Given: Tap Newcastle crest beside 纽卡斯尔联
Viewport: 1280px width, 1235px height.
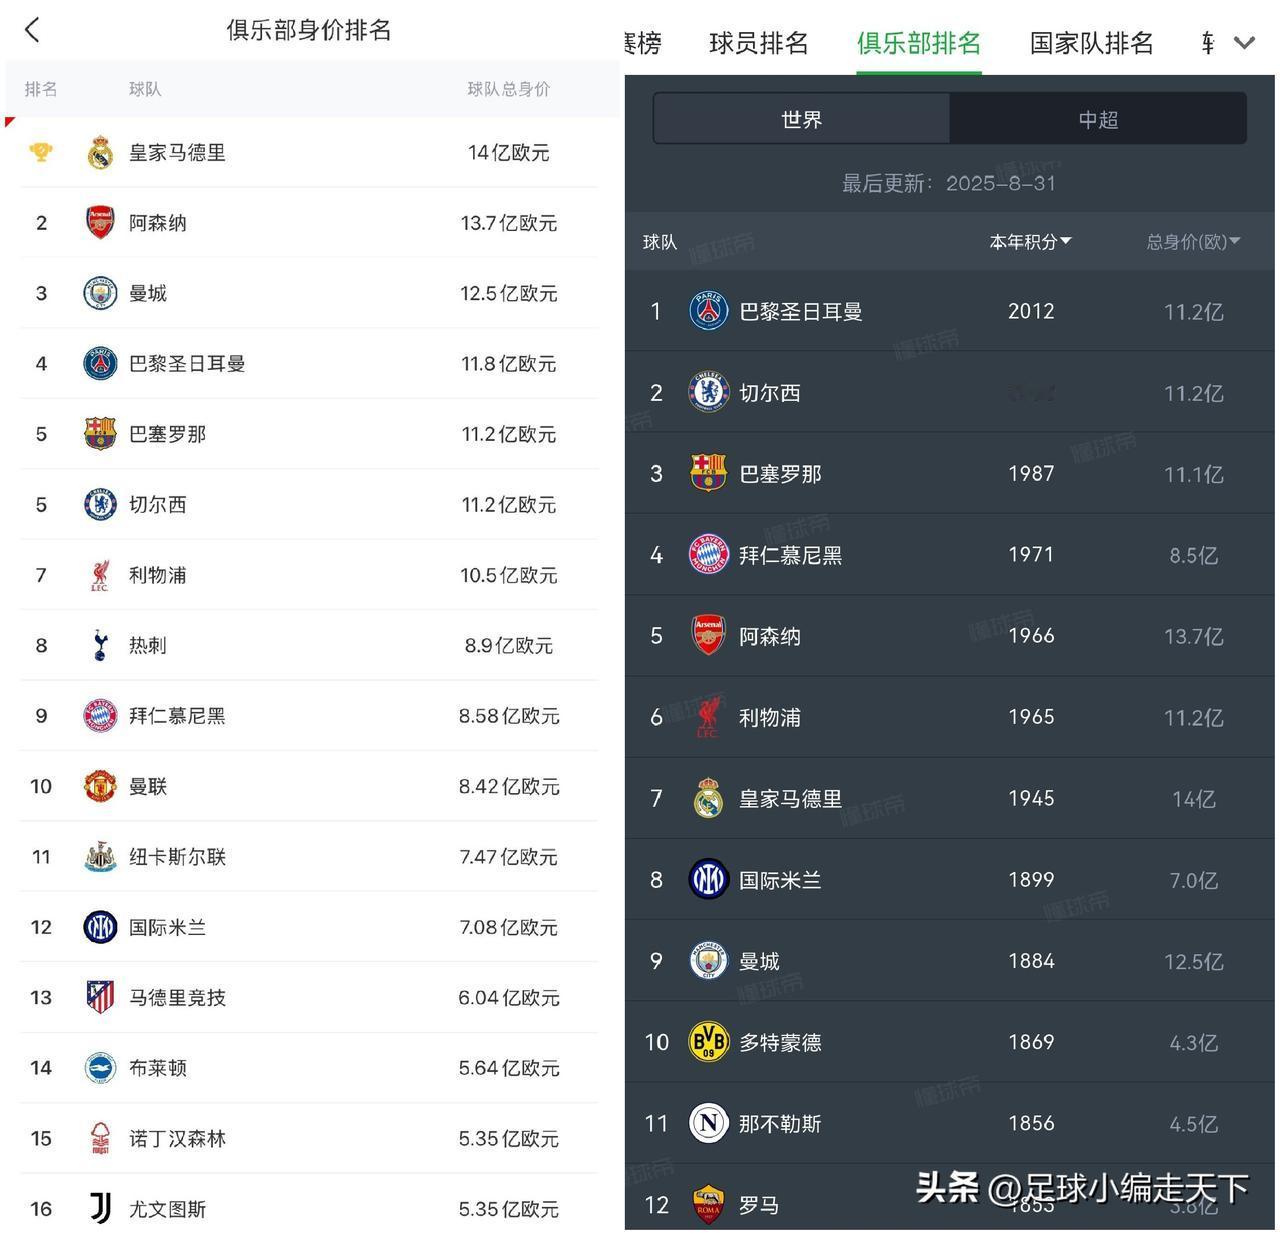Looking at the screenshot, I should 100,857.
